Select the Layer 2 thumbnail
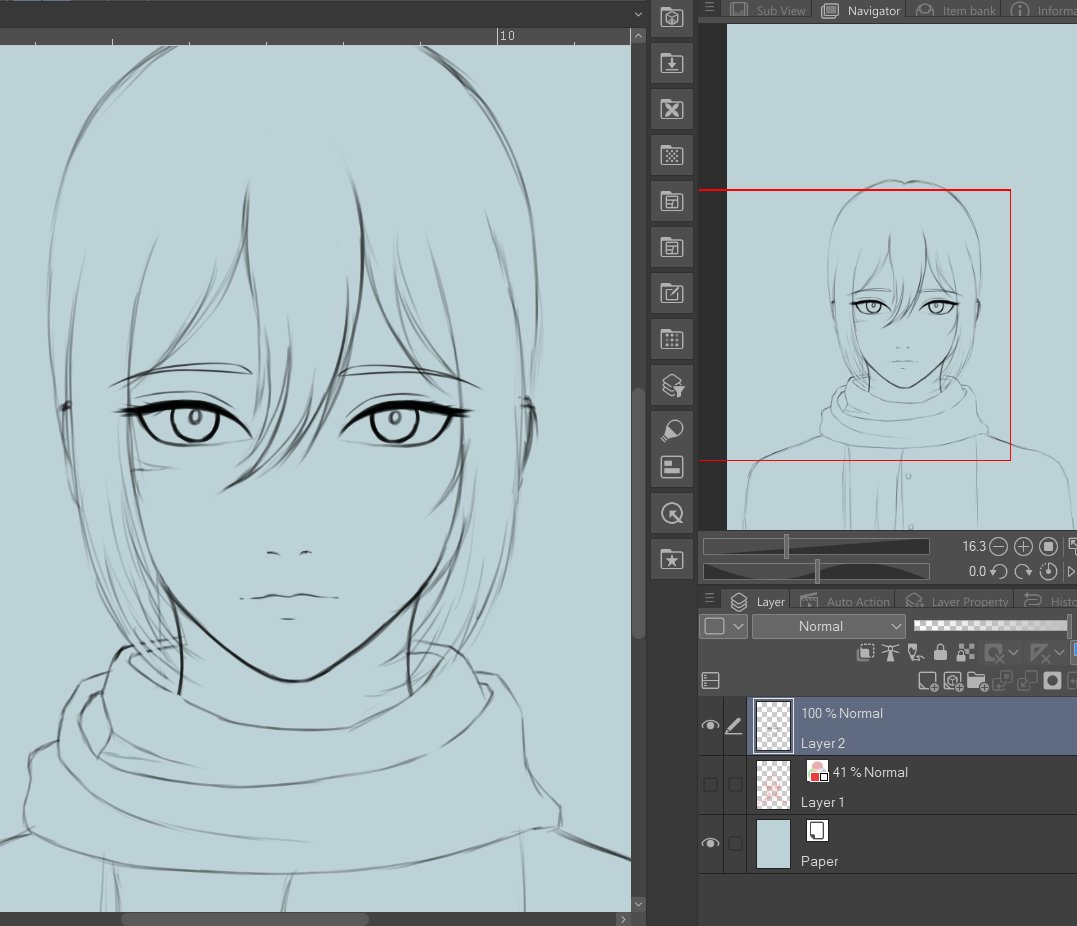 (x=773, y=726)
